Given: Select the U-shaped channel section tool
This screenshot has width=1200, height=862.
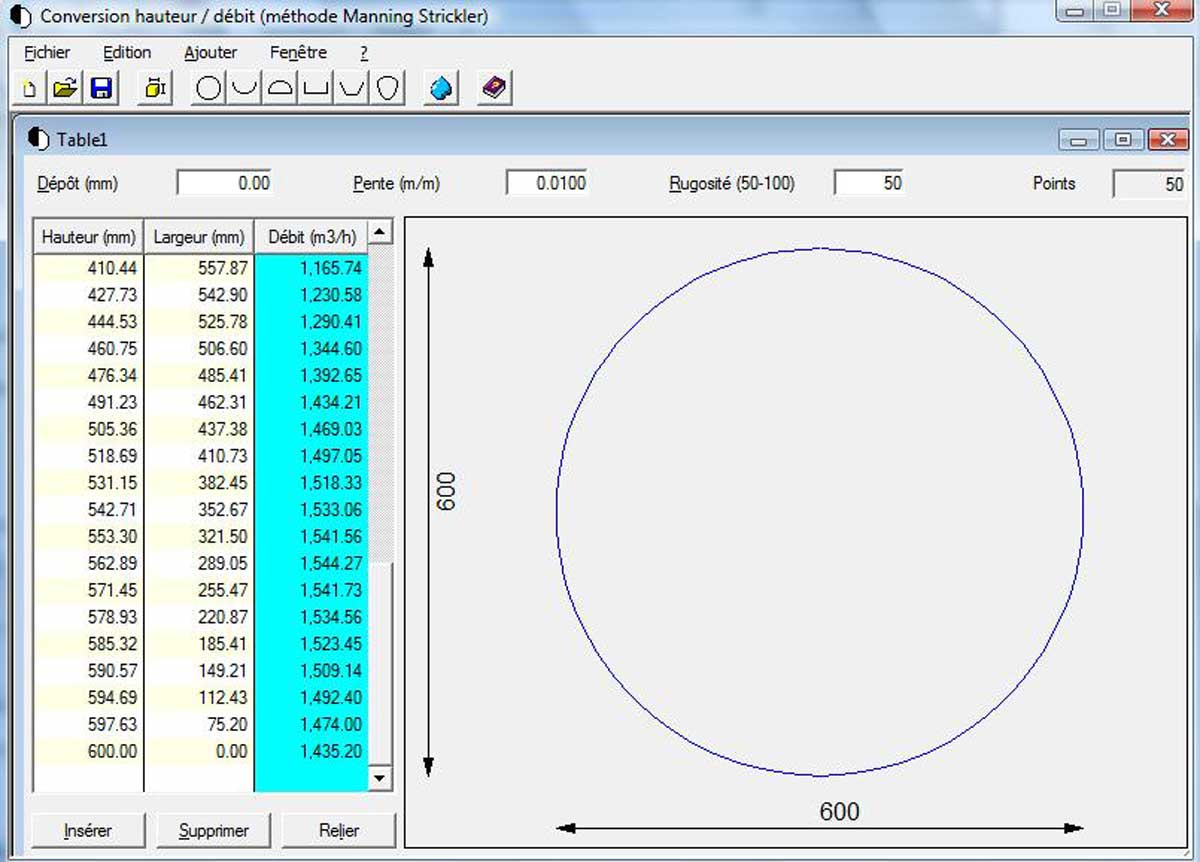Looking at the screenshot, I should coord(243,87).
